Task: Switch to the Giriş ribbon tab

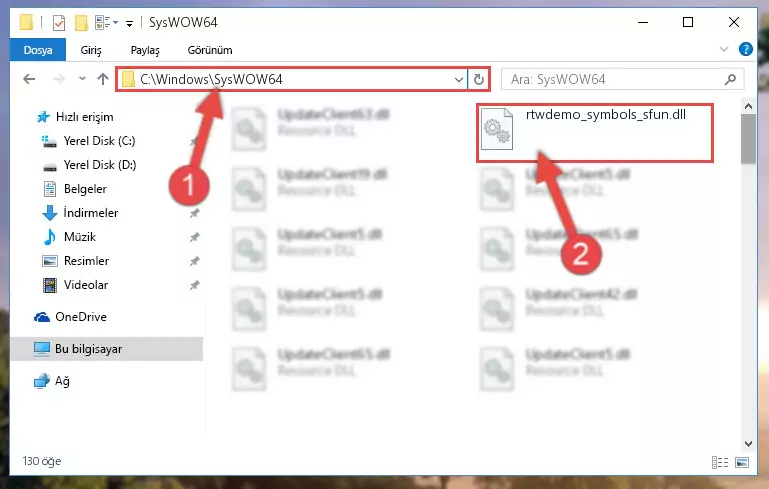Action: [91, 50]
